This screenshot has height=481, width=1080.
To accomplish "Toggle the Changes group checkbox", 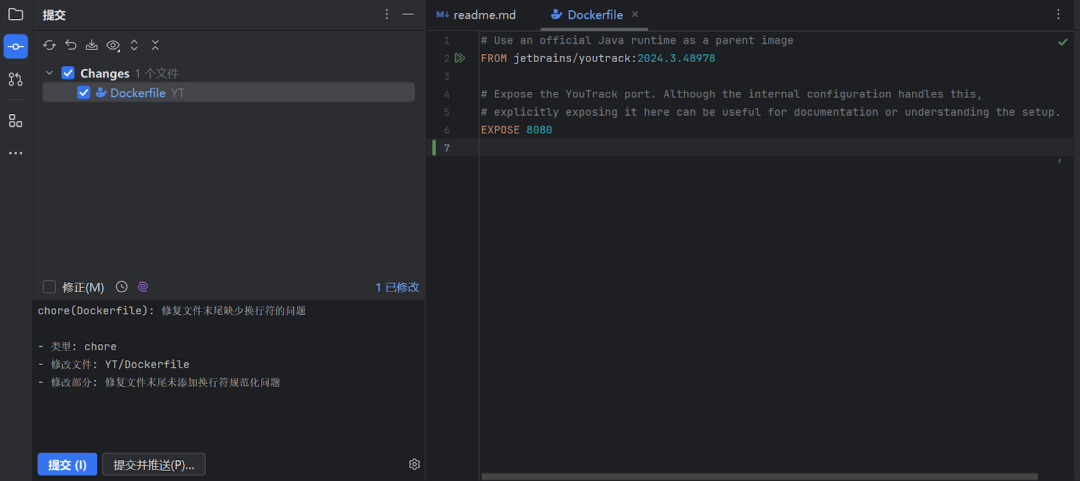I will coord(68,73).
